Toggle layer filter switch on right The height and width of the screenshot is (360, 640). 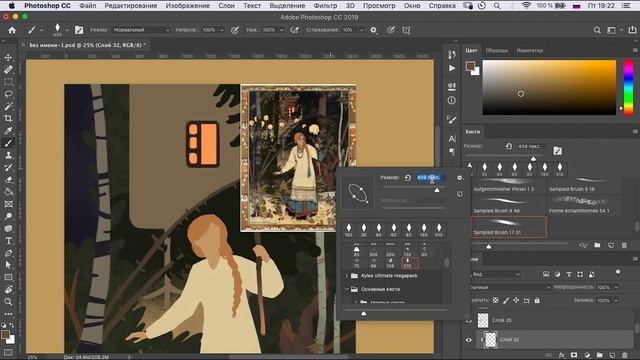coord(618,272)
